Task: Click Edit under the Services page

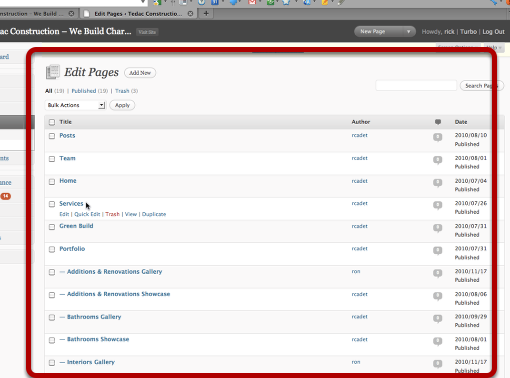Action: pyautogui.click(x=64, y=214)
